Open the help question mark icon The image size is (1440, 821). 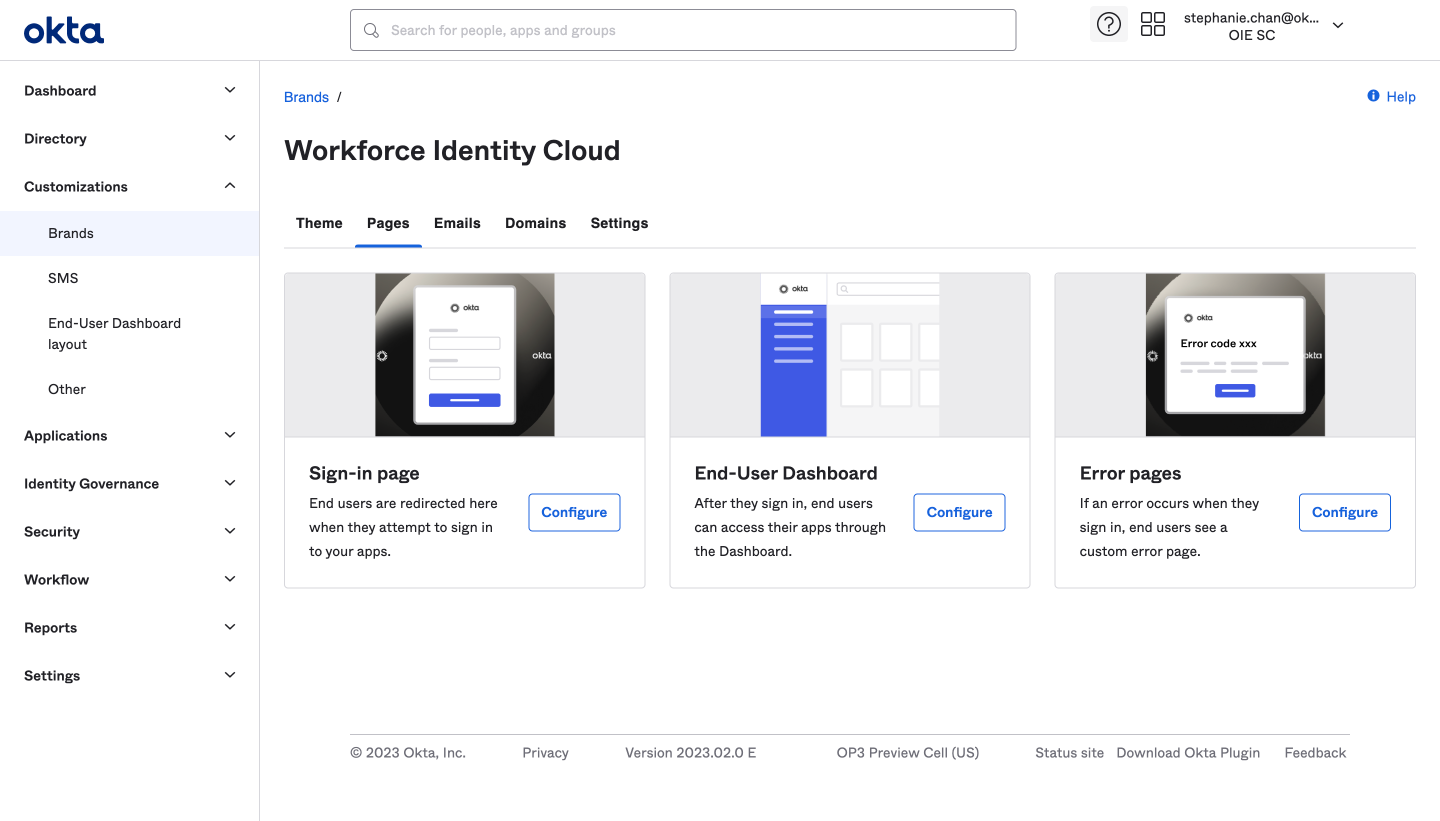pyautogui.click(x=1108, y=25)
